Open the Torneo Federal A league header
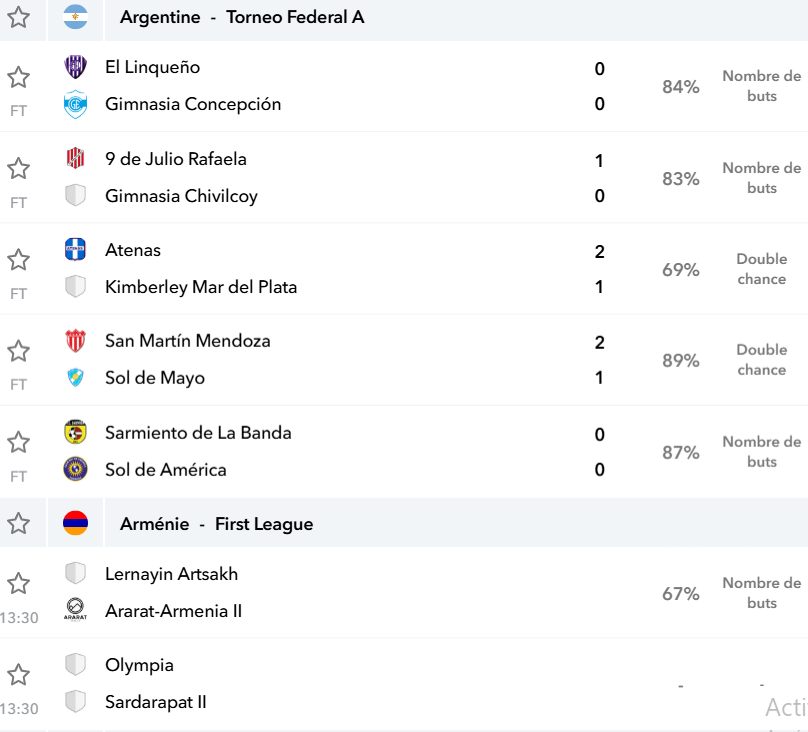The image size is (808, 732). click(x=242, y=17)
